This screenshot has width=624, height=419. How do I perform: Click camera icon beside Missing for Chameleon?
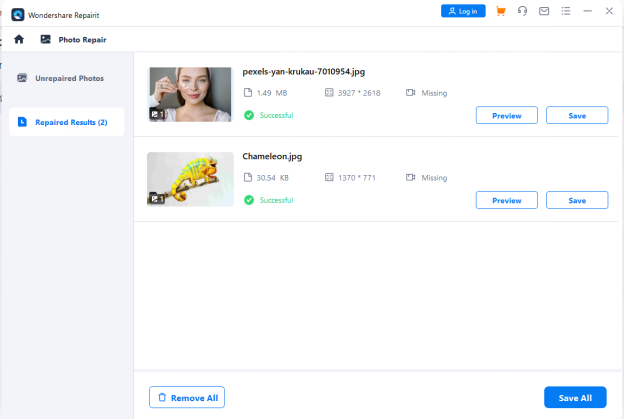coord(410,177)
